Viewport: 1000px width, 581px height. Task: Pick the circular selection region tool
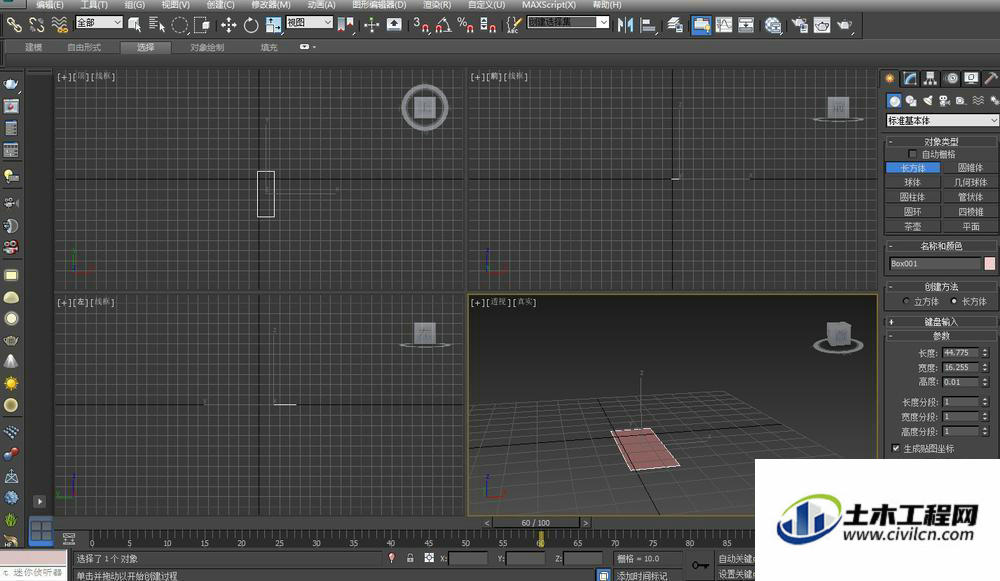(x=180, y=25)
